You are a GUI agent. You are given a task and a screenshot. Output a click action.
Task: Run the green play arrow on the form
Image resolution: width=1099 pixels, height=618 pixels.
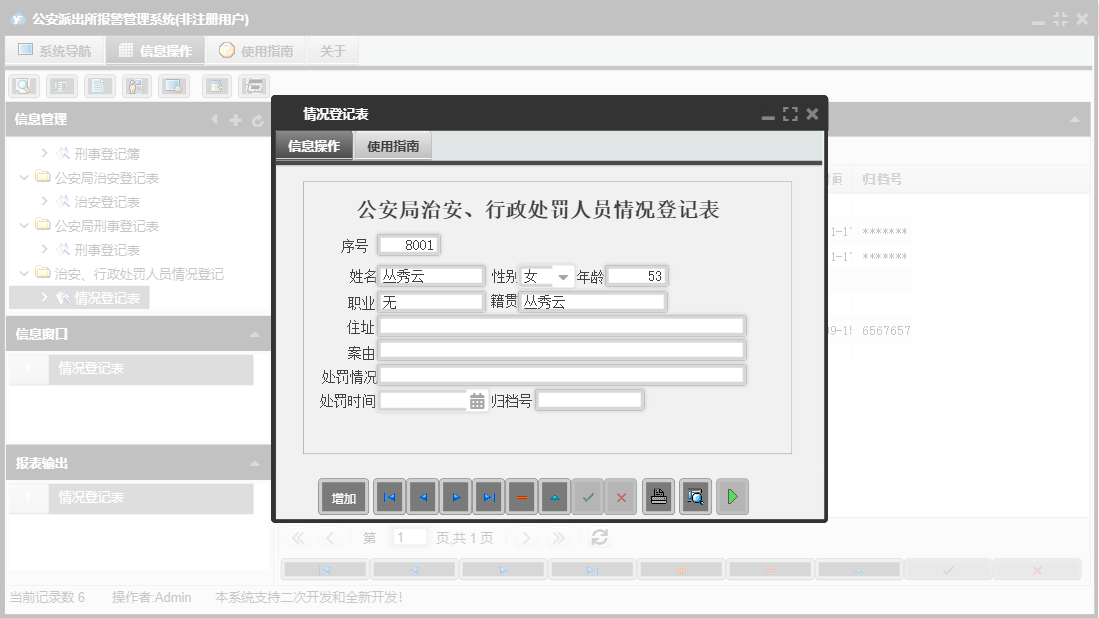732,496
